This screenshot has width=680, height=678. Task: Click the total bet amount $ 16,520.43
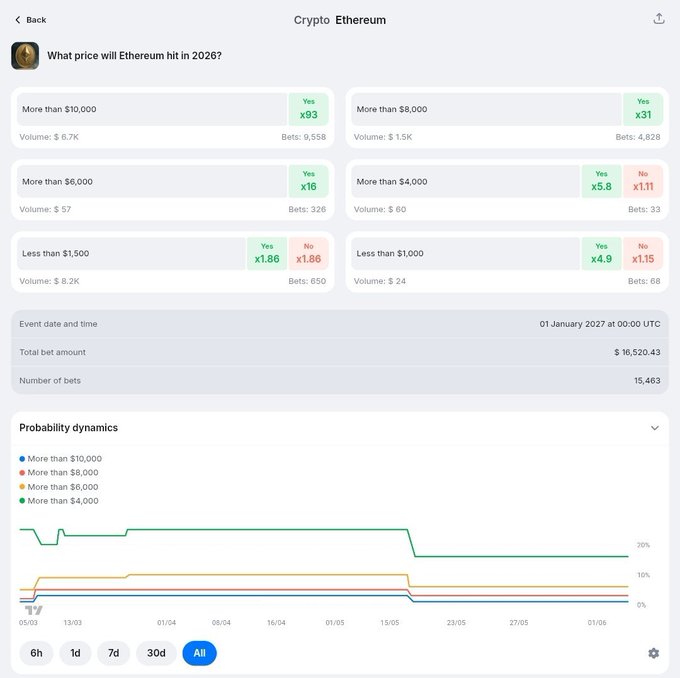coord(637,352)
